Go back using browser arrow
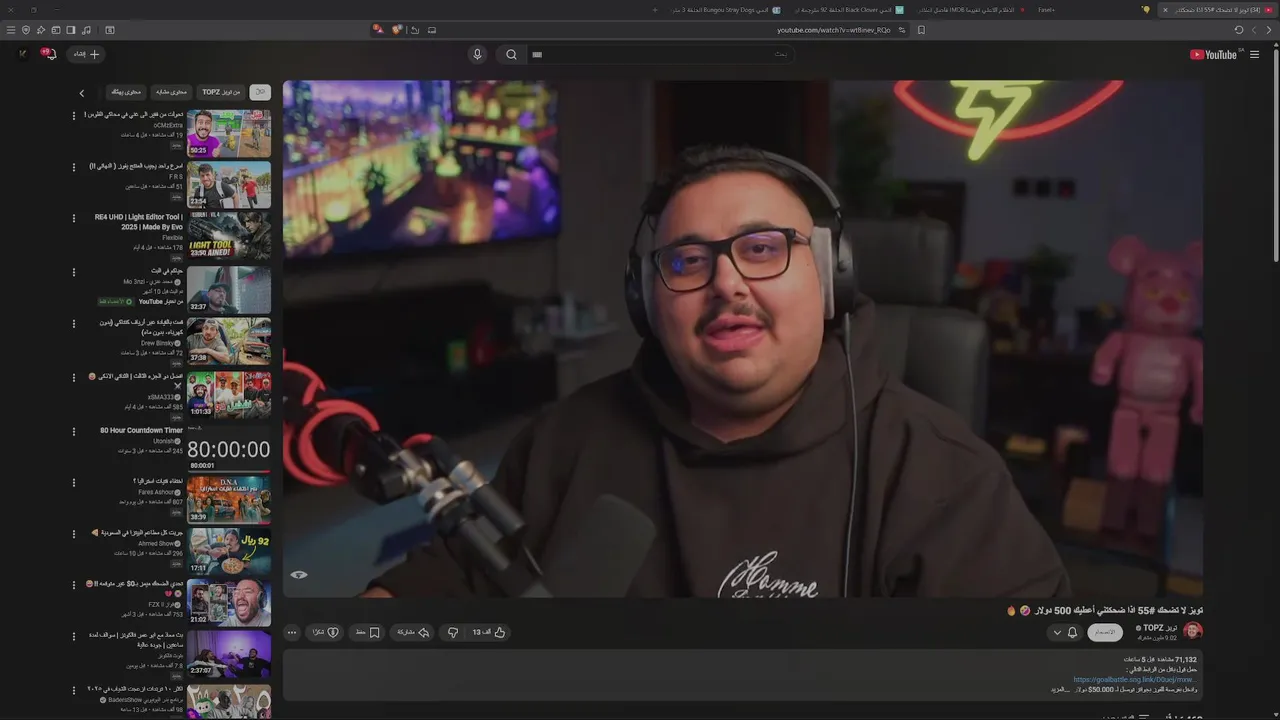Viewport: 1280px width, 720px height. tap(1271, 30)
